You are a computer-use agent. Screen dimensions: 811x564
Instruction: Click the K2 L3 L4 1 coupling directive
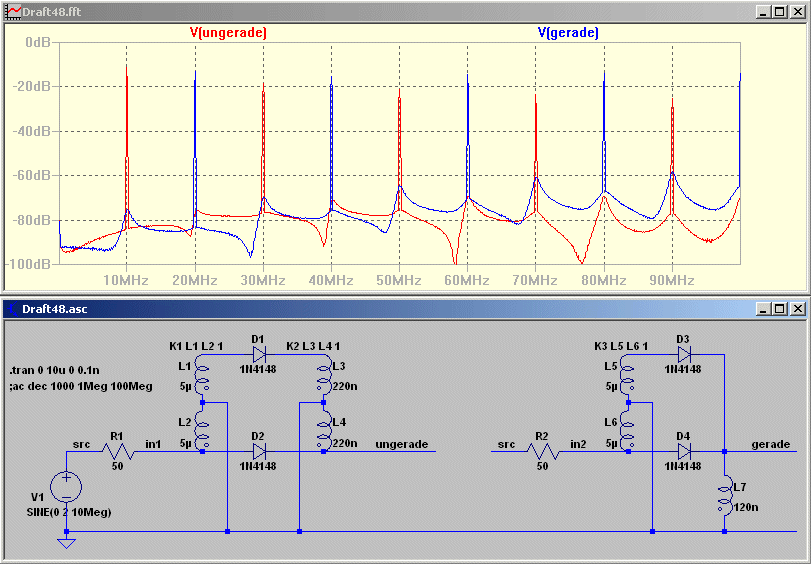coord(313,346)
